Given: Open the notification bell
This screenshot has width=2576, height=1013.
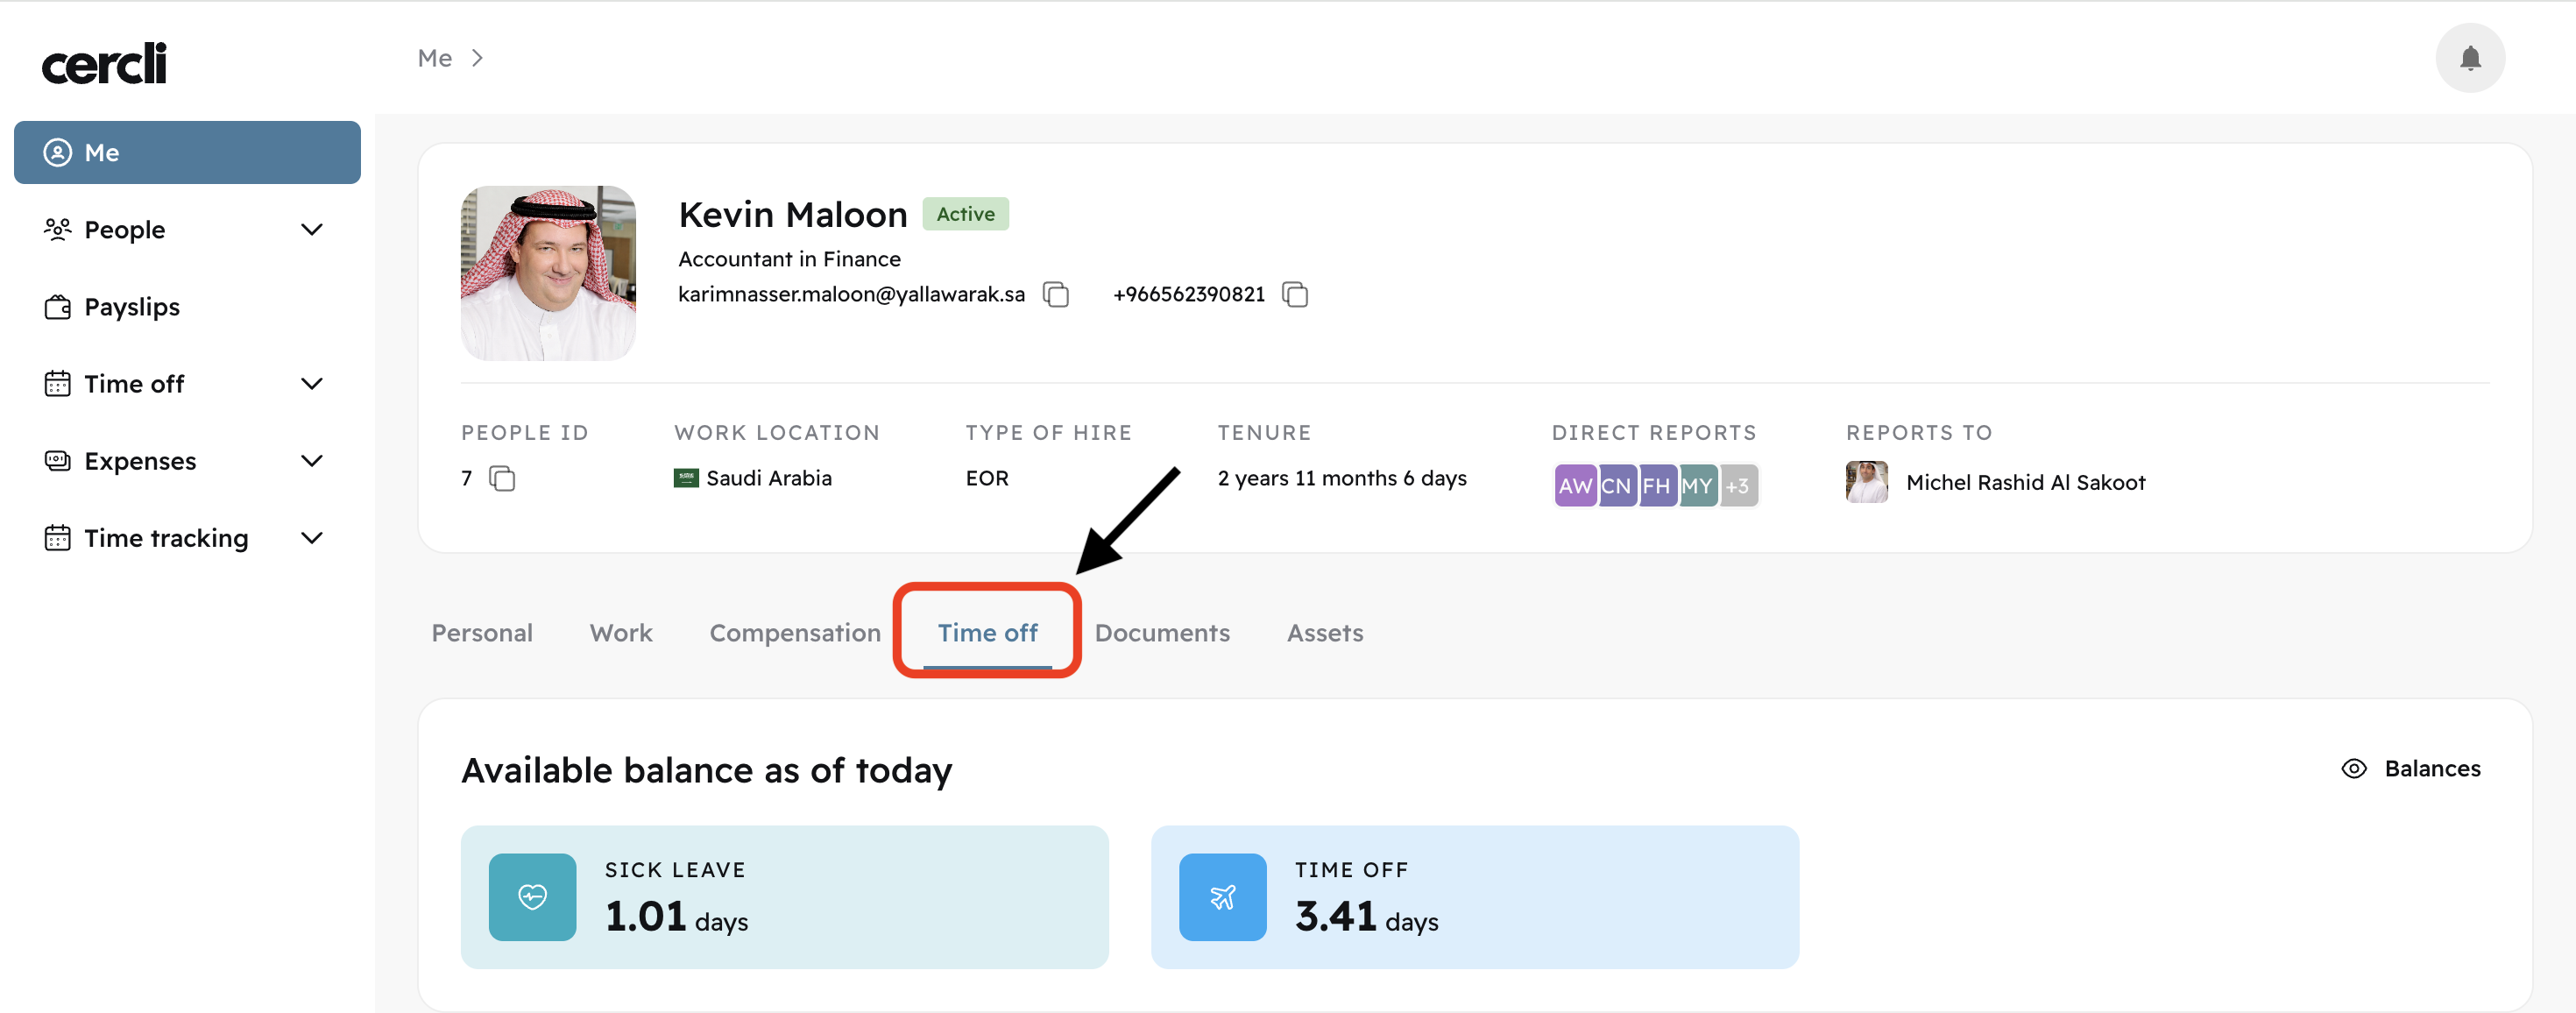Looking at the screenshot, I should tap(2469, 58).
